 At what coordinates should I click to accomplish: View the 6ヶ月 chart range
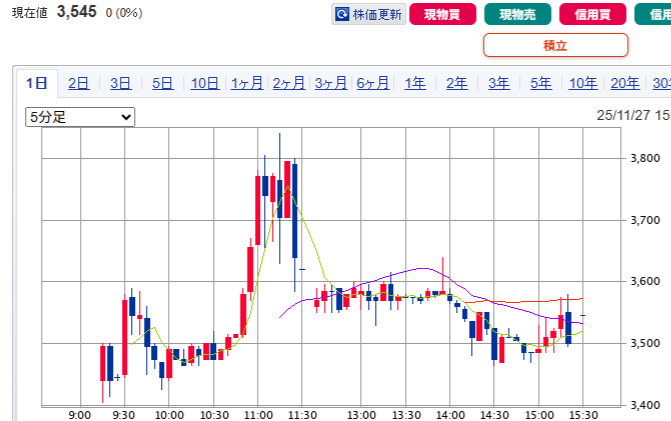pyautogui.click(x=373, y=83)
